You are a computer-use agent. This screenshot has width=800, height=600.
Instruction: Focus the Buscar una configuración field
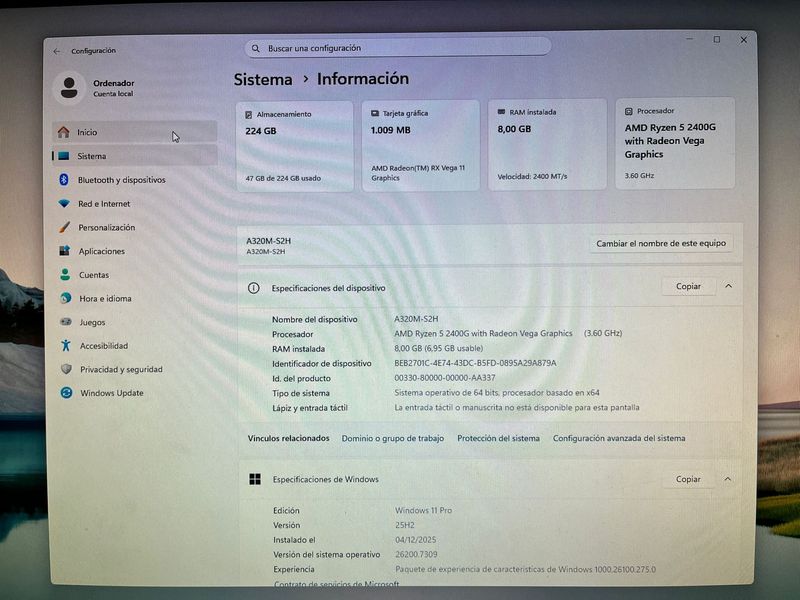coord(398,48)
